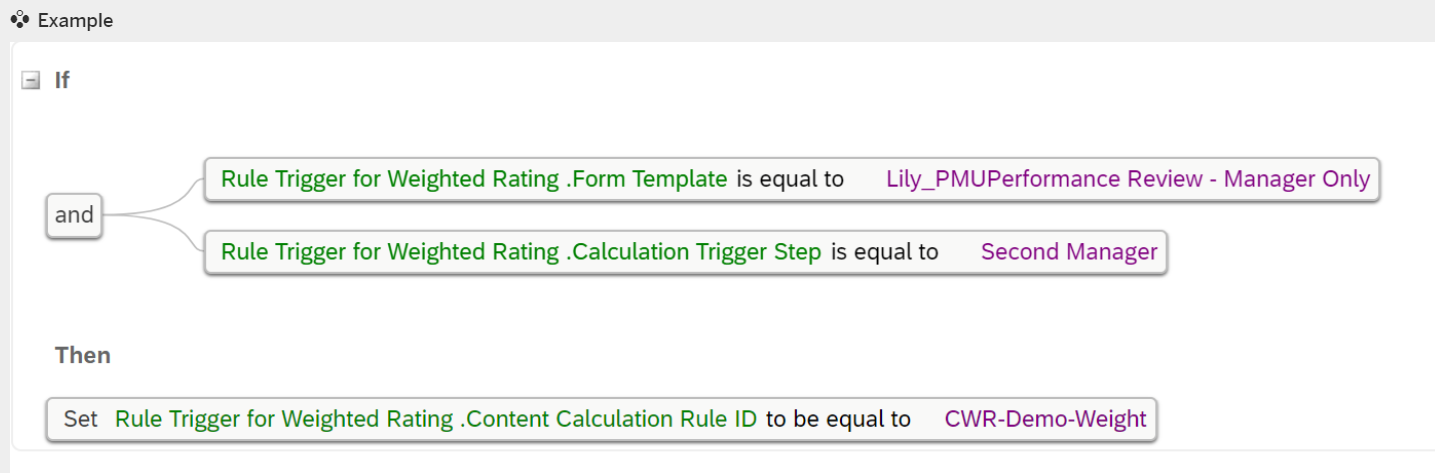
Task: Click the Then keyword label
Action: [x=83, y=355]
